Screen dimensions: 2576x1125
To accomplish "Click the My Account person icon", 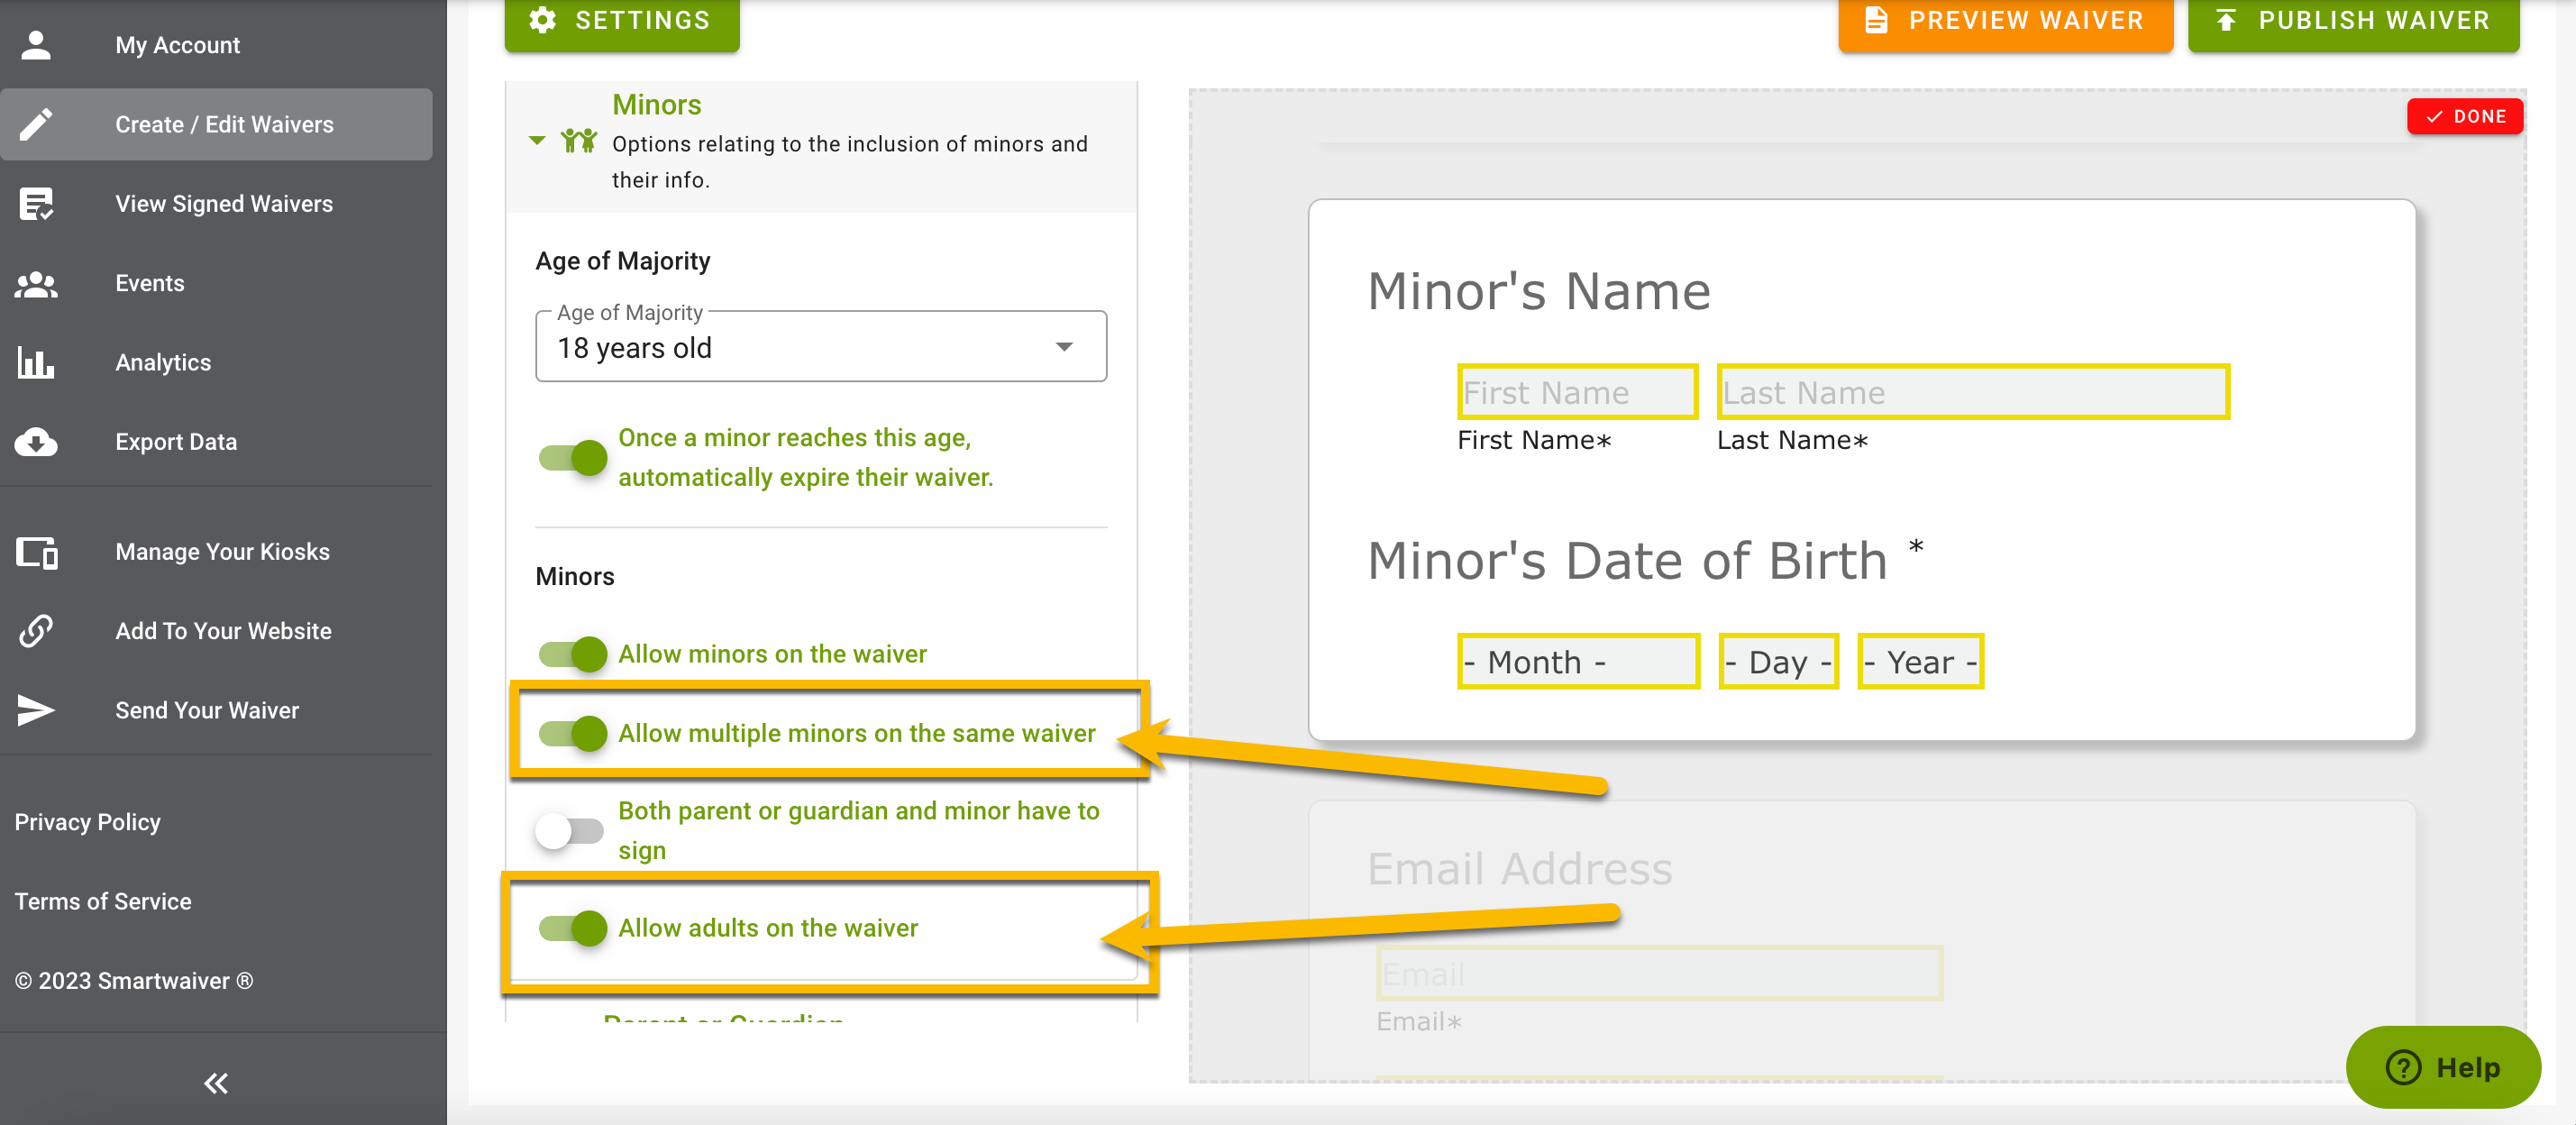I will click(x=36, y=45).
